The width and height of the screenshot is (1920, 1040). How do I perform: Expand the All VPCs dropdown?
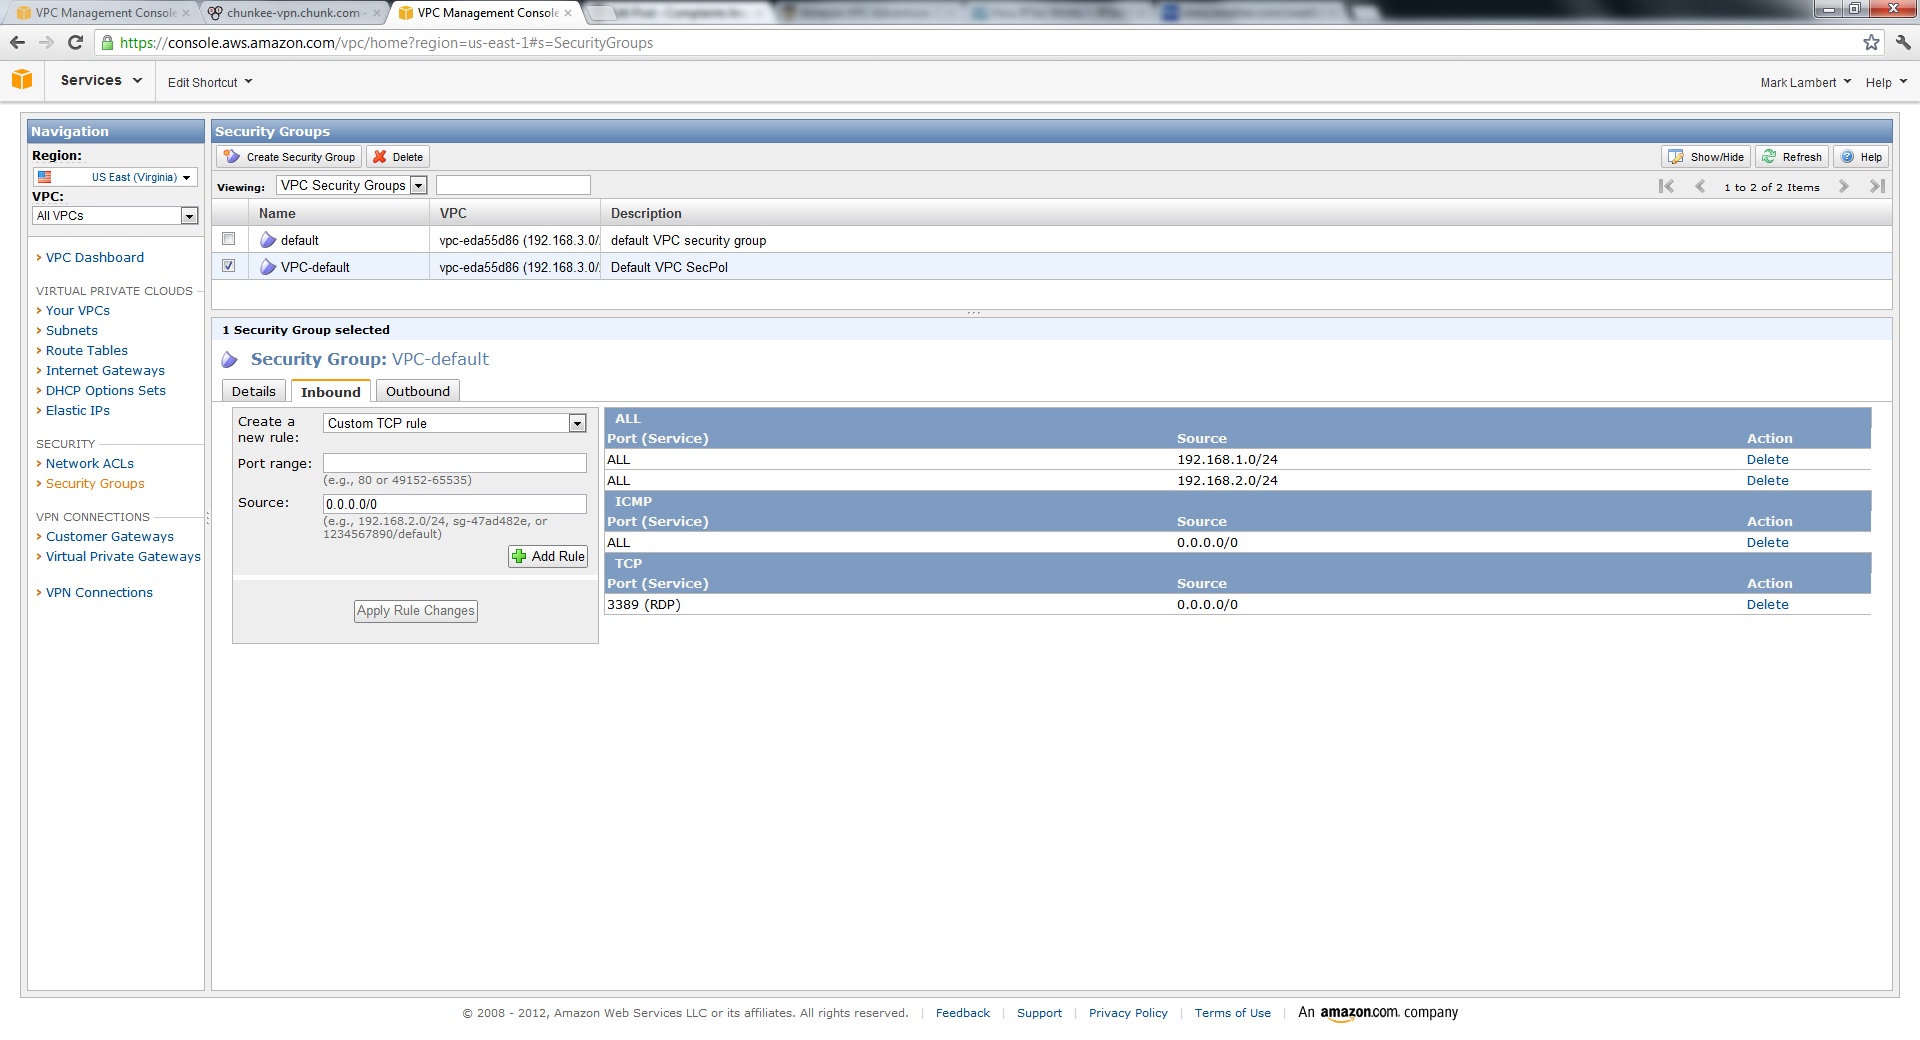[189, 216]
